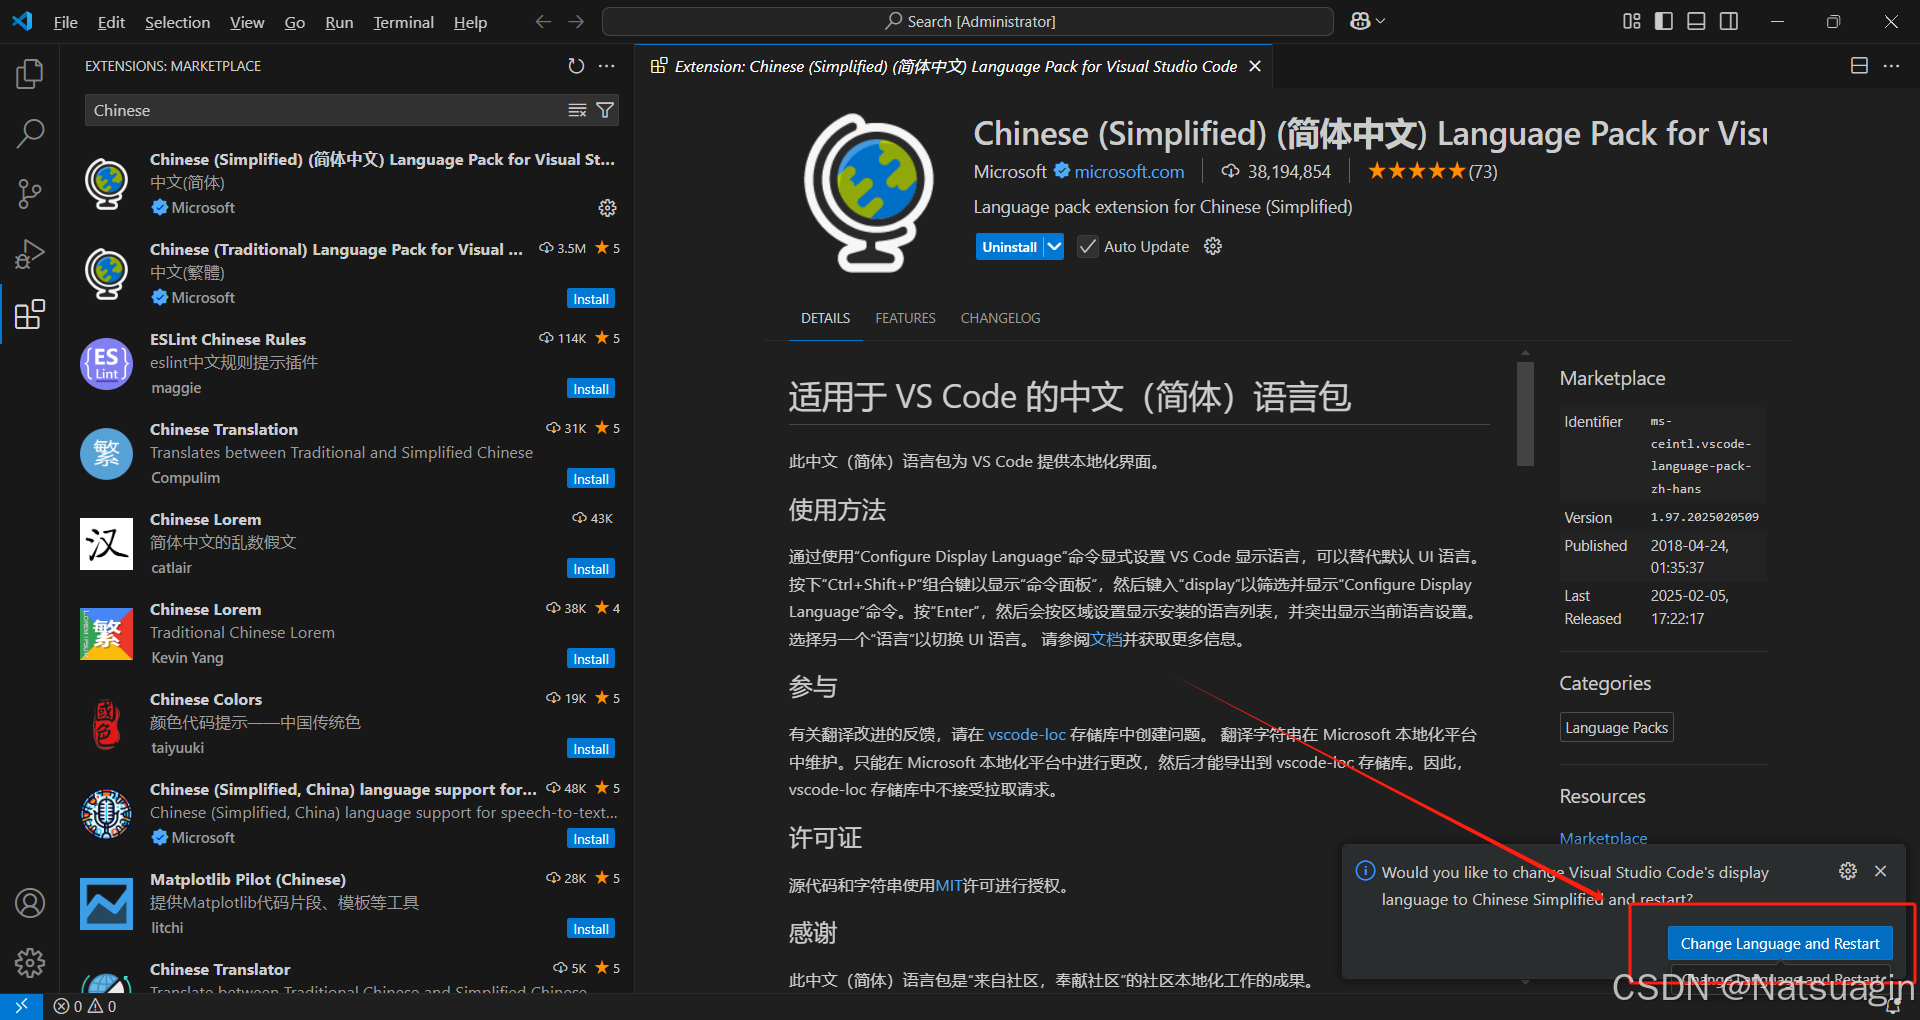Open editor more actions menu
This screenshot has height=1020, width=1920.
[x=1891, y=66]
